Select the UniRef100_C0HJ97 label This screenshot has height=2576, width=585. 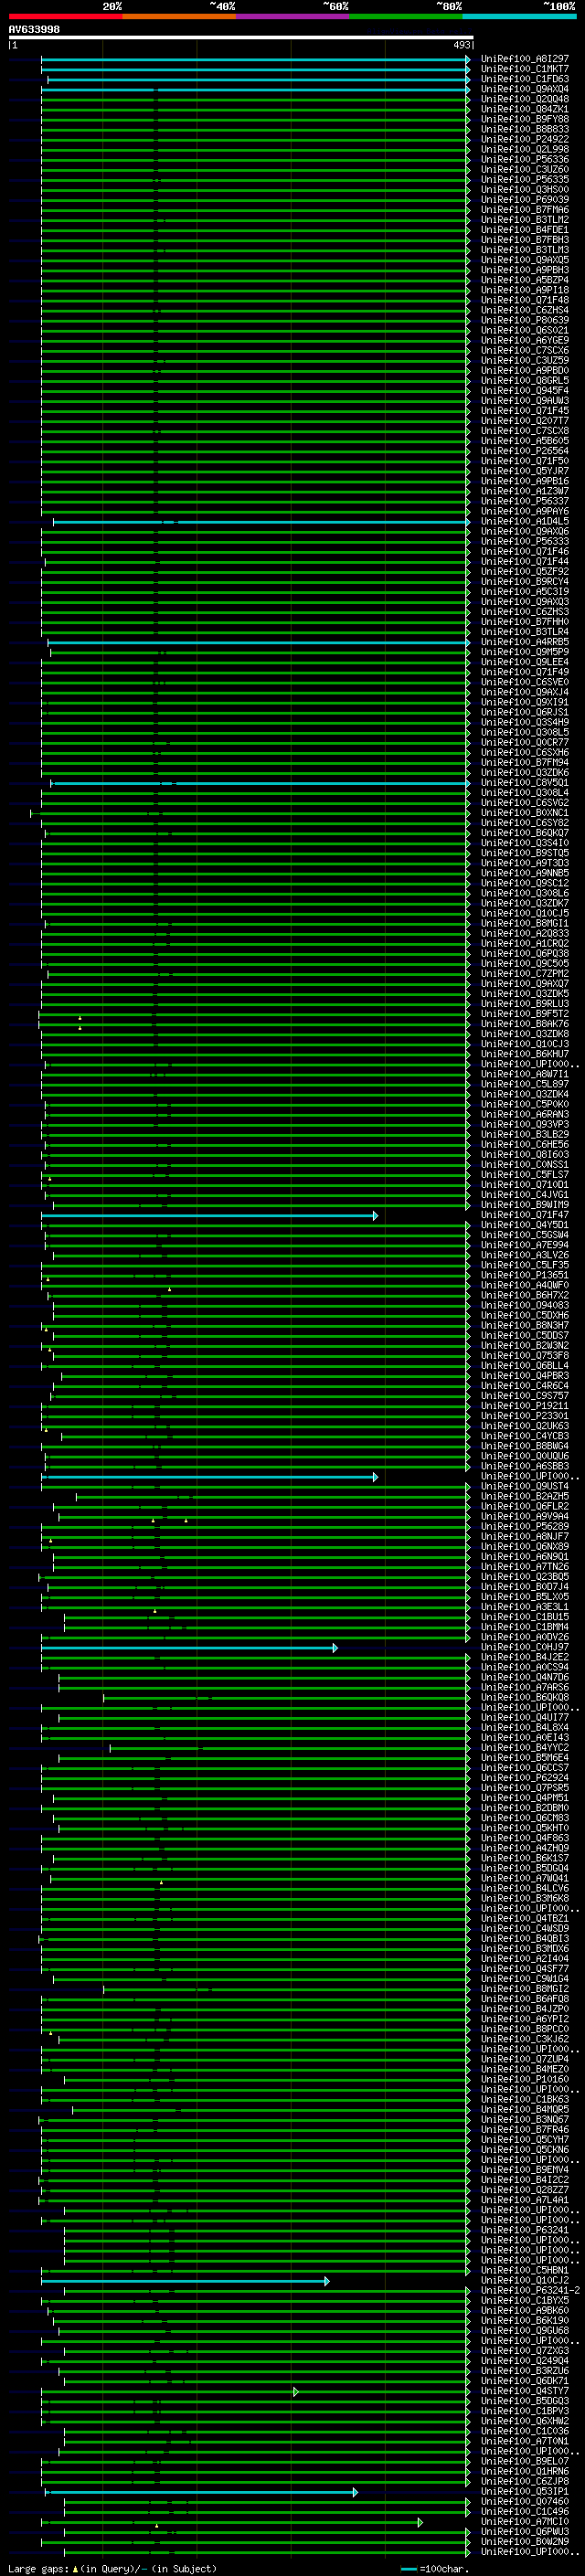click(524, 1647)
